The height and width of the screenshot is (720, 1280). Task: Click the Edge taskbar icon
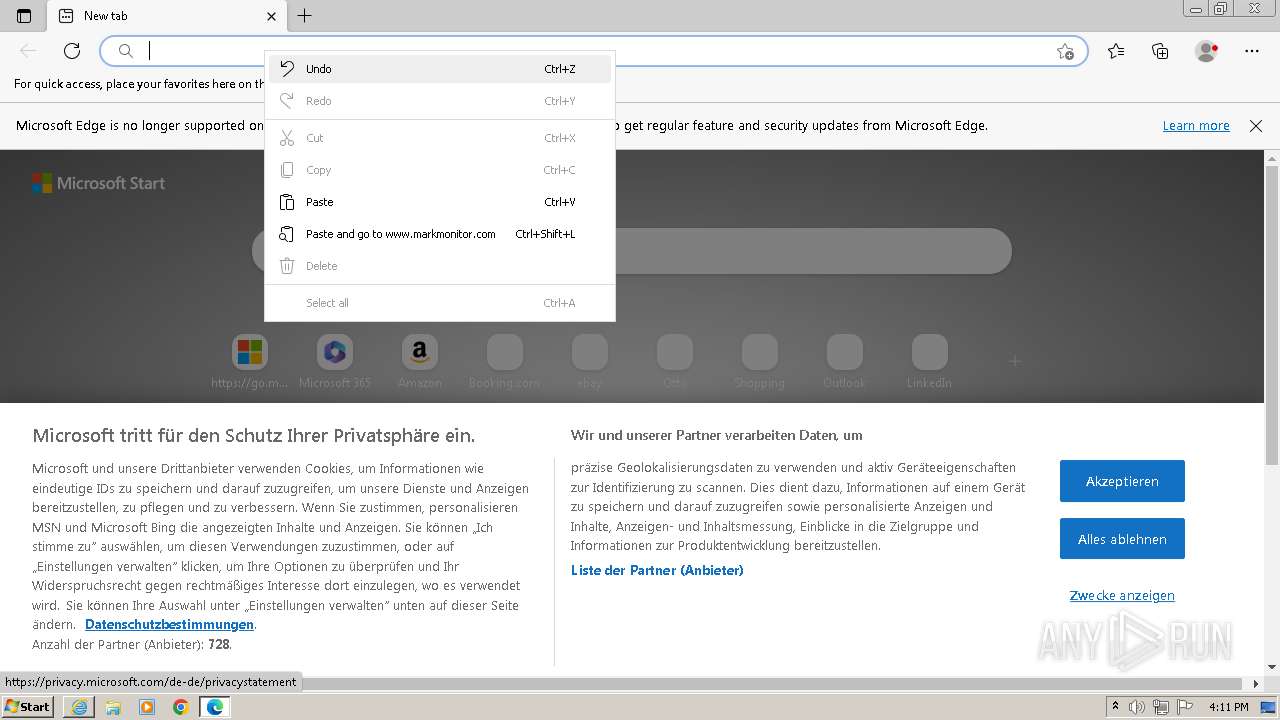point(215,707)
